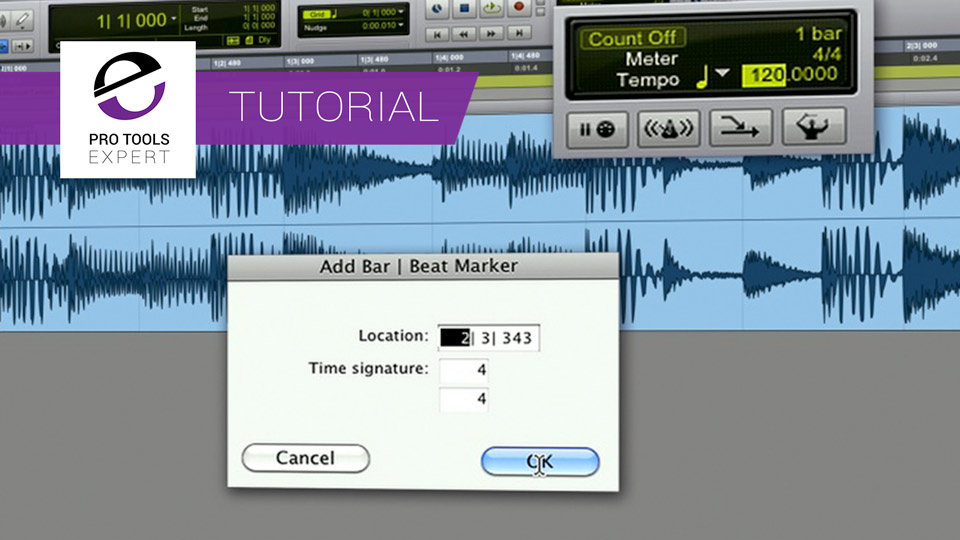This screenshot has height=540, width=960.
Task: Click the Meter value 4/4
Action: pyautogui.click(x=827, y=54)
